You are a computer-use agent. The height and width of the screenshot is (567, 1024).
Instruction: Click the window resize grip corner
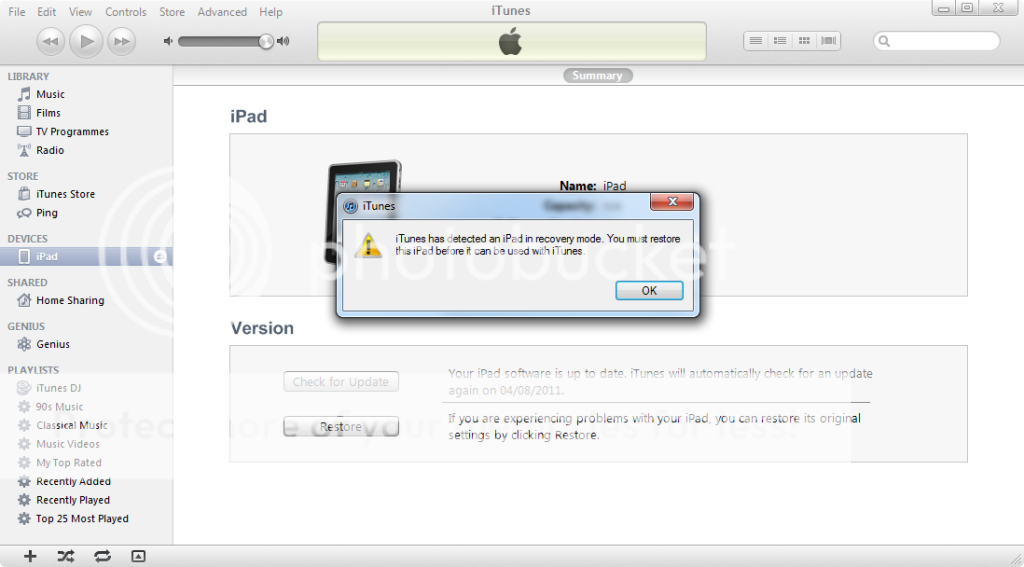tap(1015, 558)
